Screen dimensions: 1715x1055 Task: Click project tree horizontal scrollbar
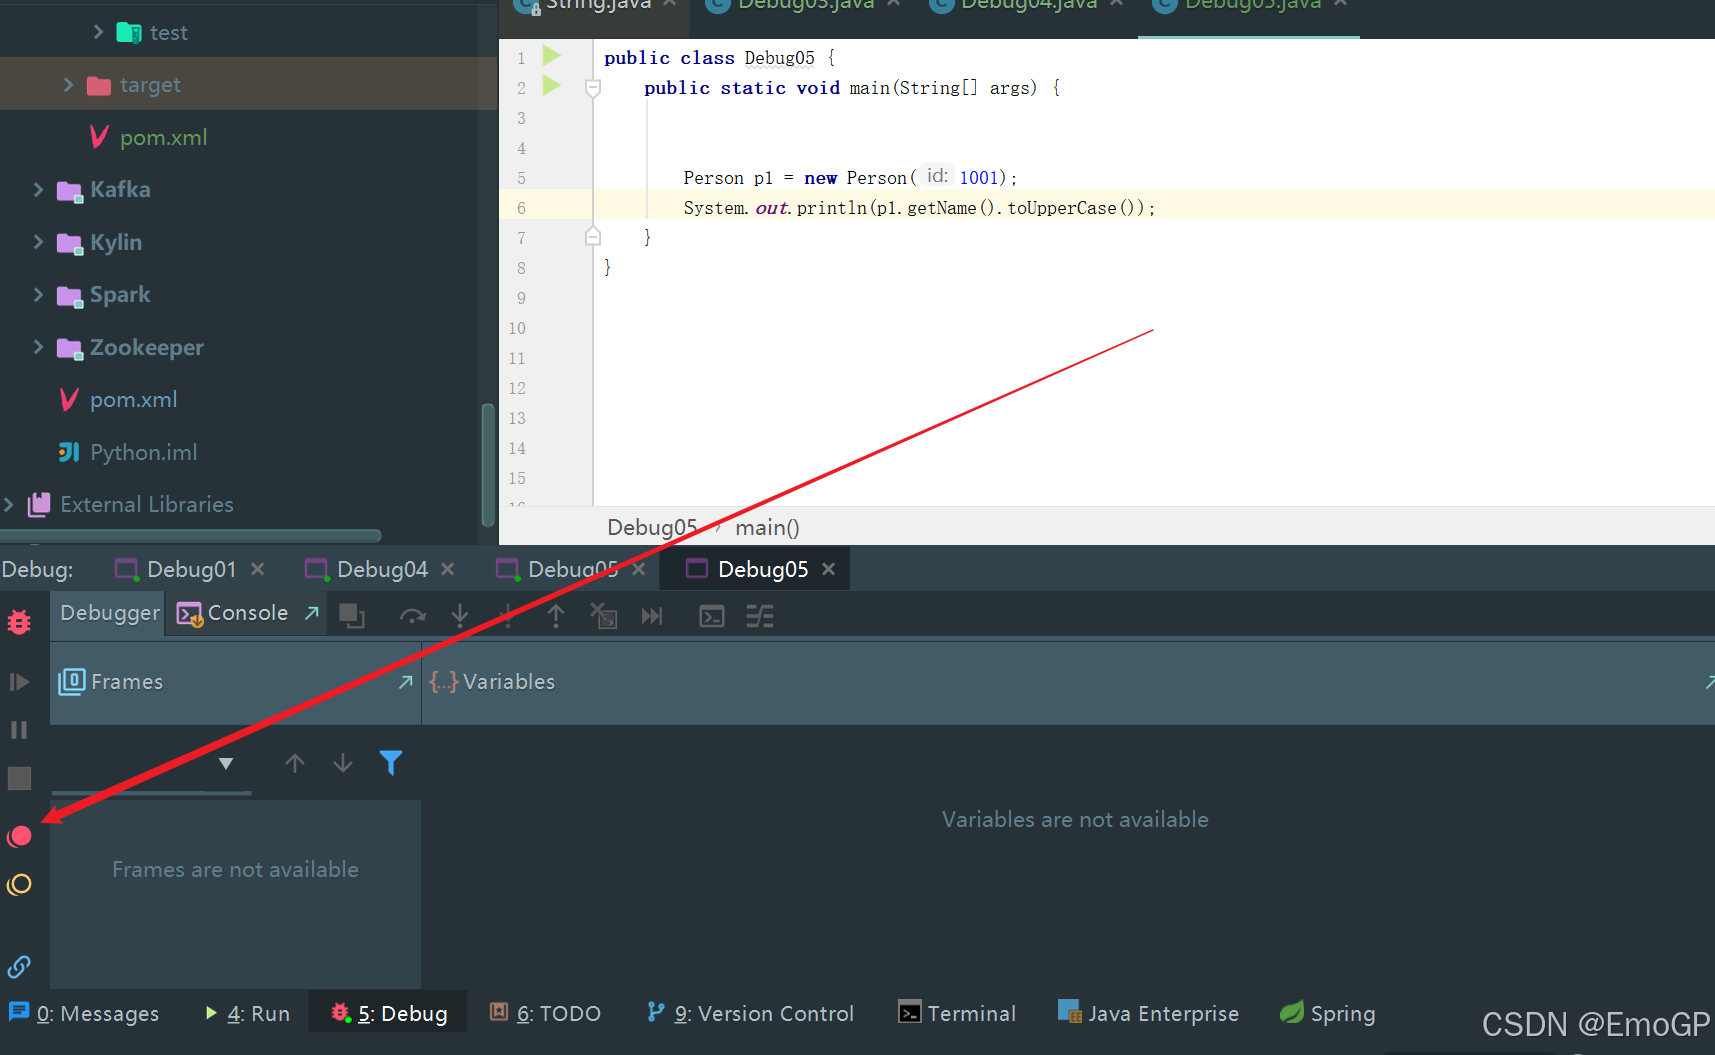coord(190,536)
